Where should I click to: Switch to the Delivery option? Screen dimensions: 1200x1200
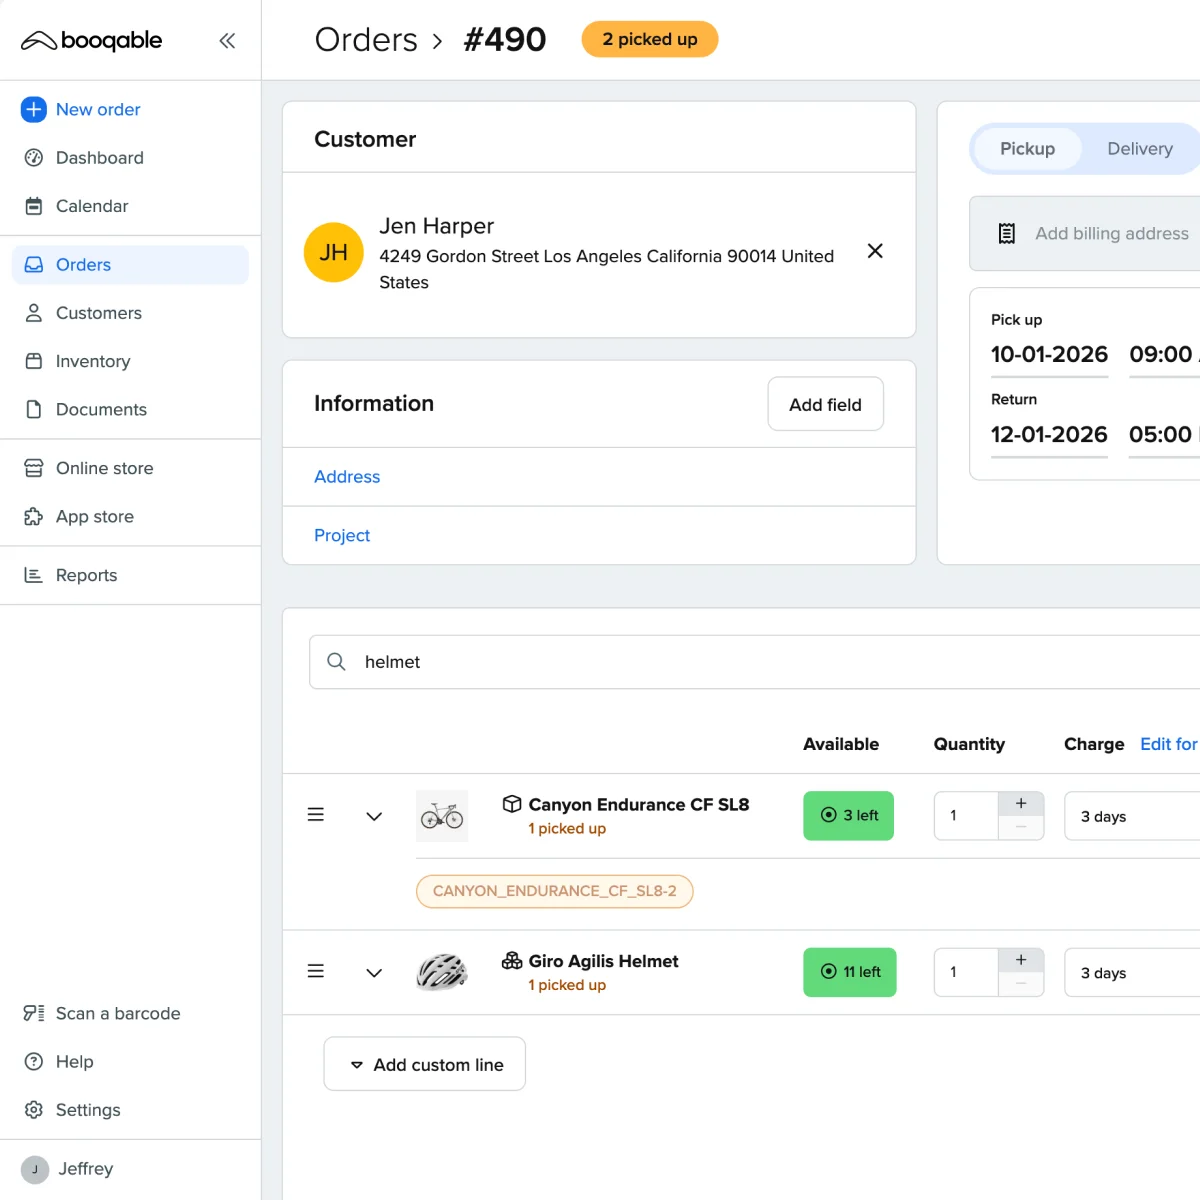tap(1139, 148)
